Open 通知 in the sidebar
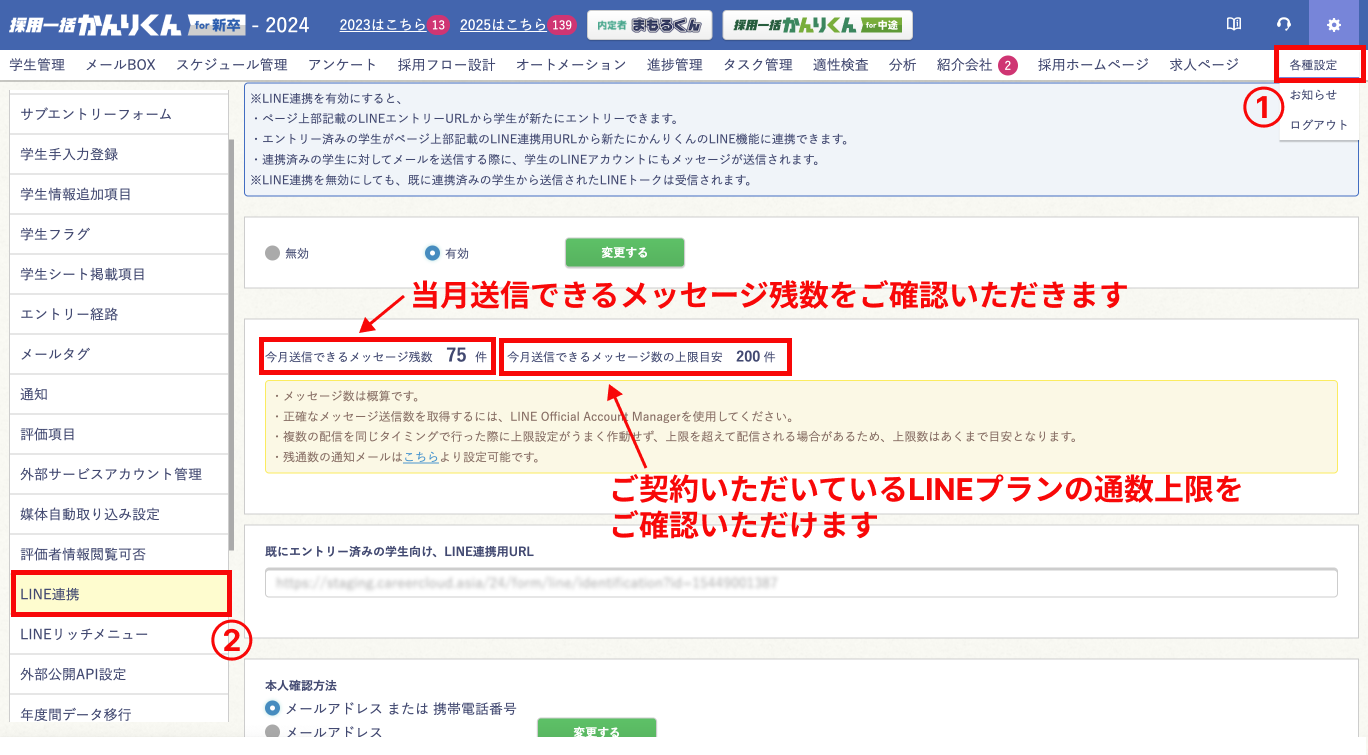 (x=119, y=394)
